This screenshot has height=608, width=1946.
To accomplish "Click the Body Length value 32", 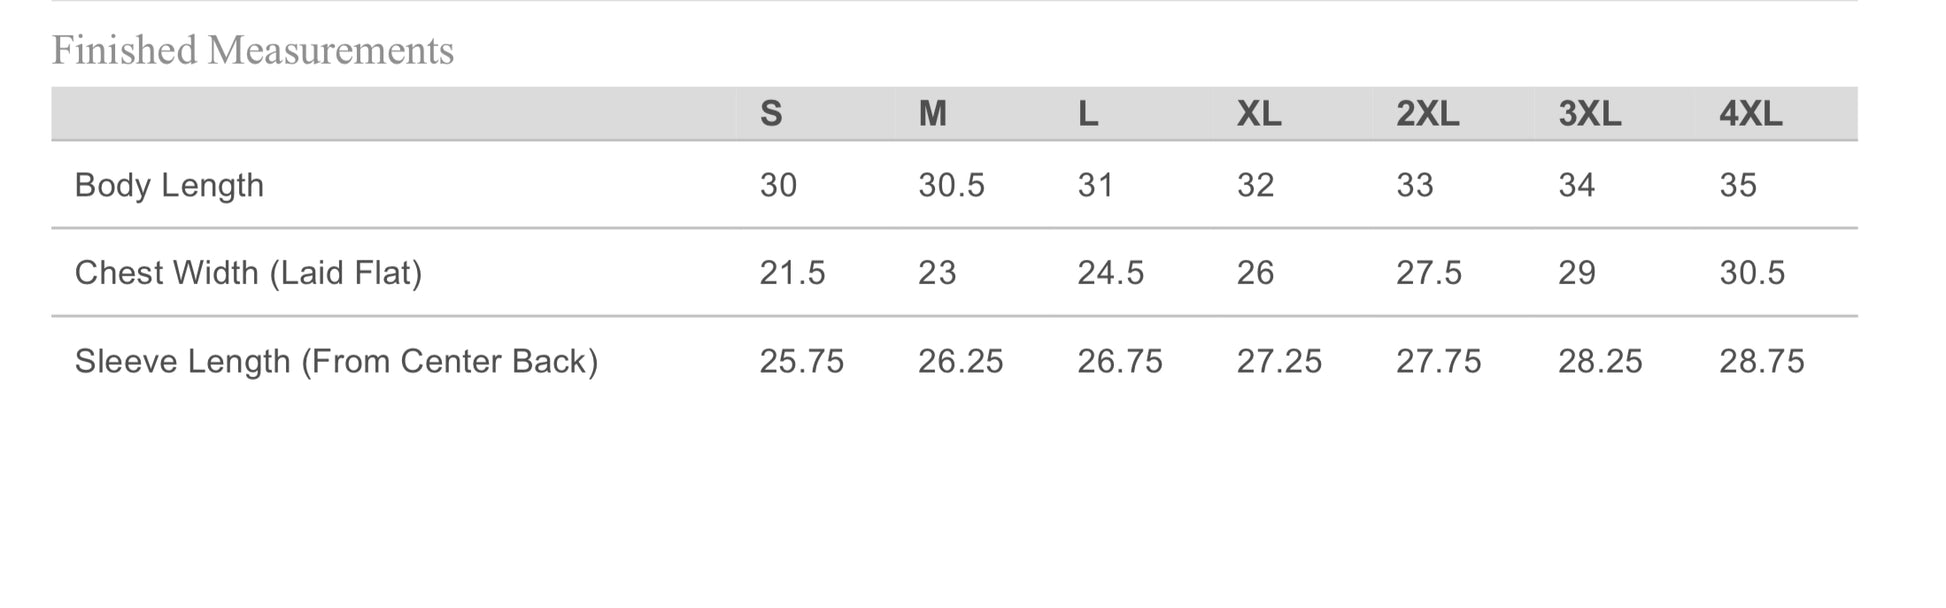I will [x=1255, y=185].
